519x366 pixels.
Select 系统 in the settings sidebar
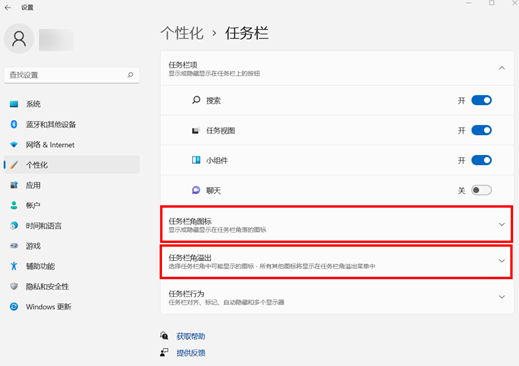(x=72, y=104)
